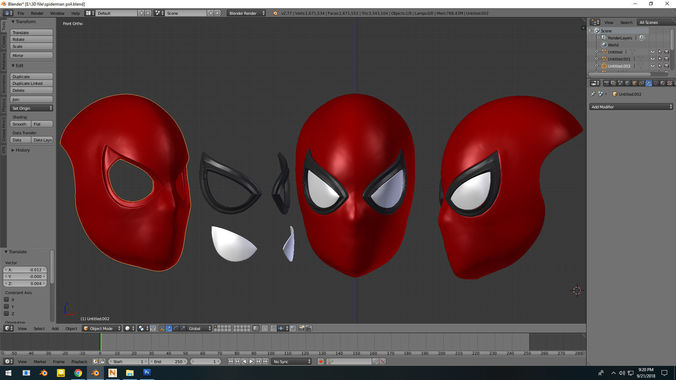
Task: Toggle renderability camera for Untitled.002
Action: [x=667, y=66]
